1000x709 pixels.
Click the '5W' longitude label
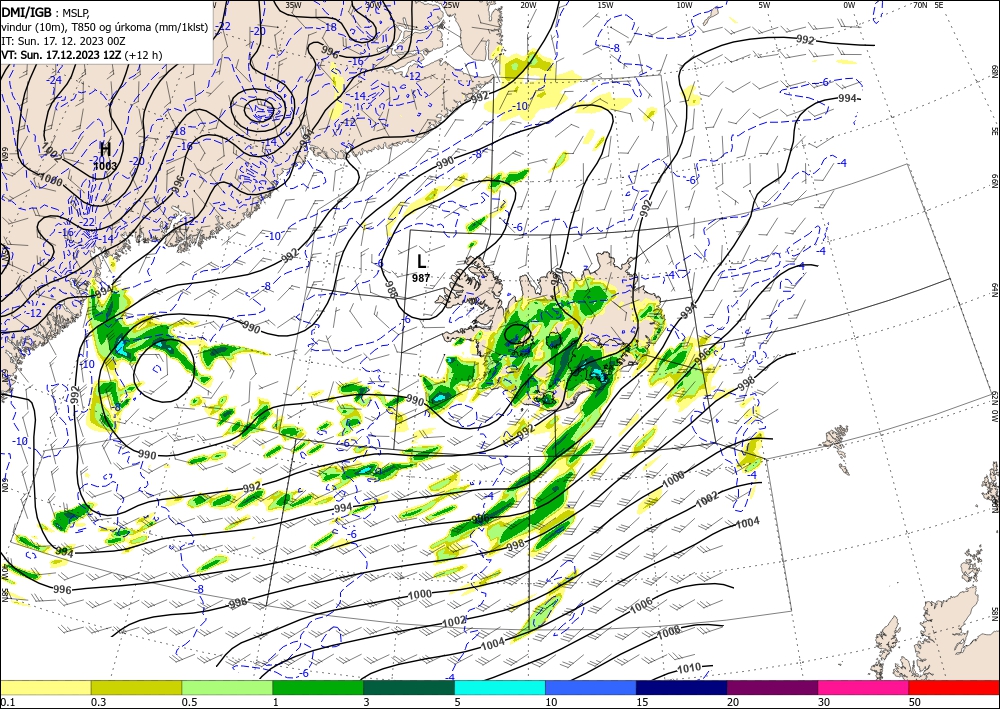coord(765,5)
